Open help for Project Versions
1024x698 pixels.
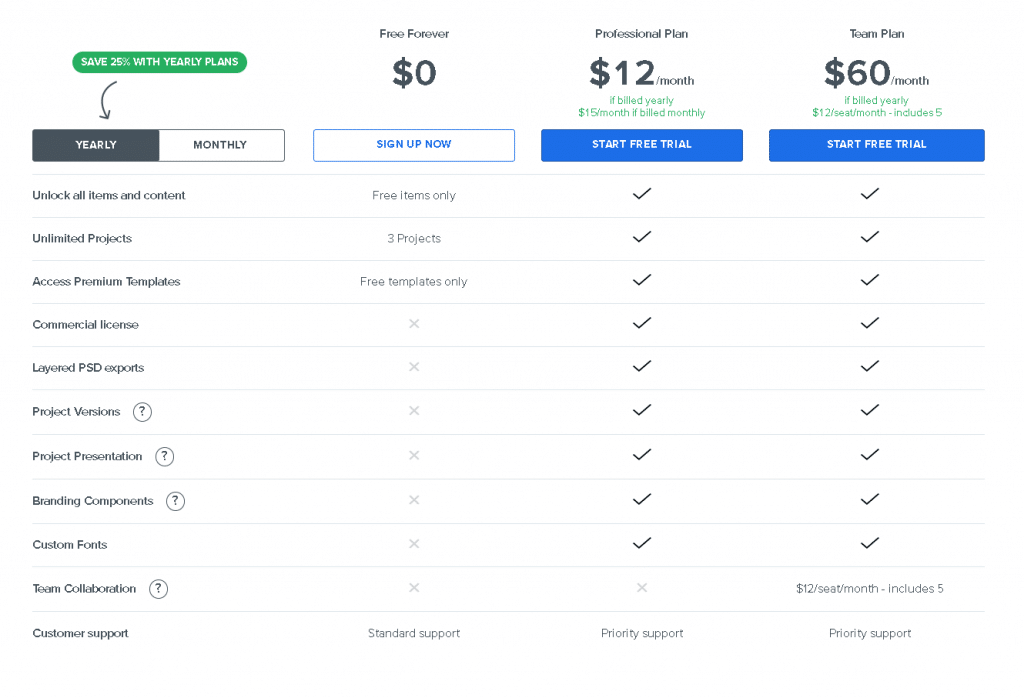142,412
